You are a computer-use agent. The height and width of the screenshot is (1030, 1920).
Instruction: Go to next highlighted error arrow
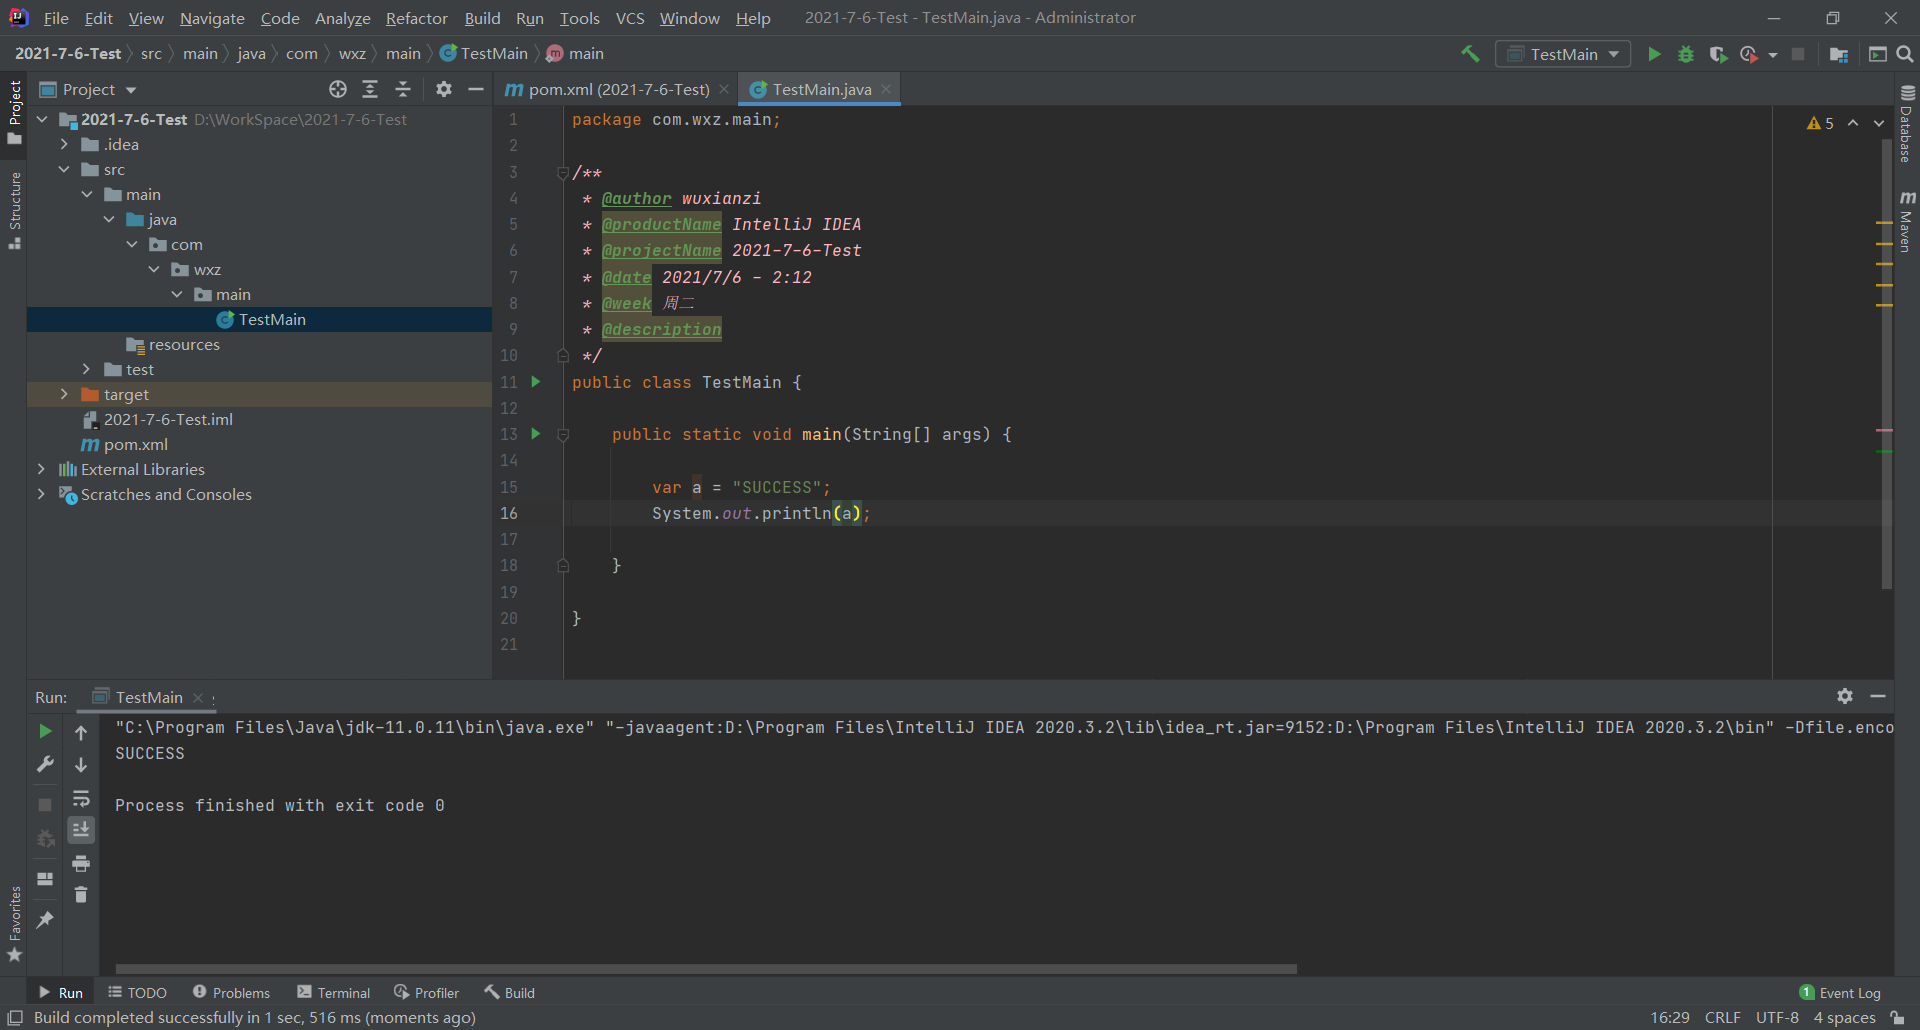pyautogui.click(x=1879, y=123)
